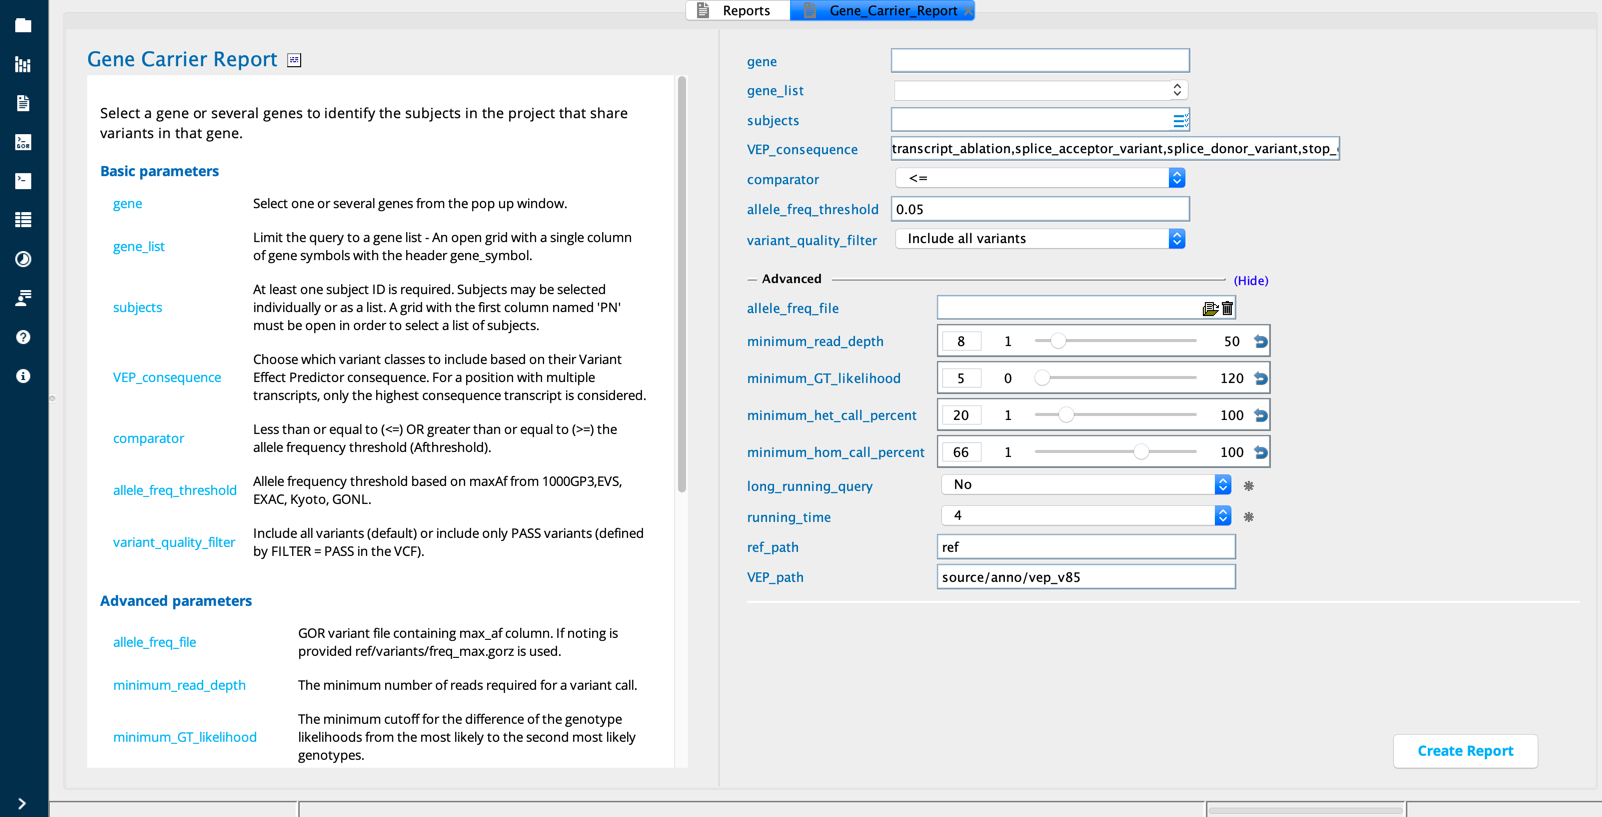The image size is (1602, 817).
Task: Open the document reports icon in the sidebar
Action: (23, 103)
